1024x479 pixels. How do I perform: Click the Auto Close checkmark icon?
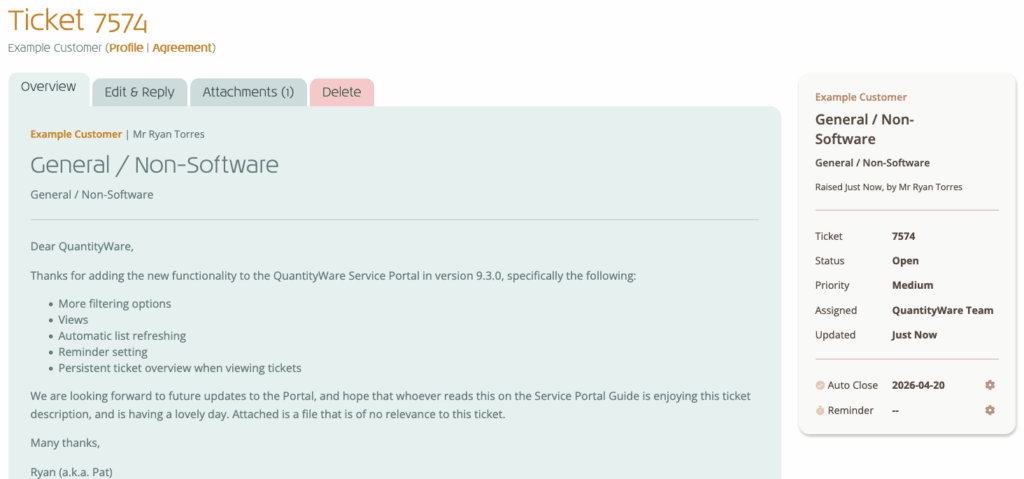(820, 385)
